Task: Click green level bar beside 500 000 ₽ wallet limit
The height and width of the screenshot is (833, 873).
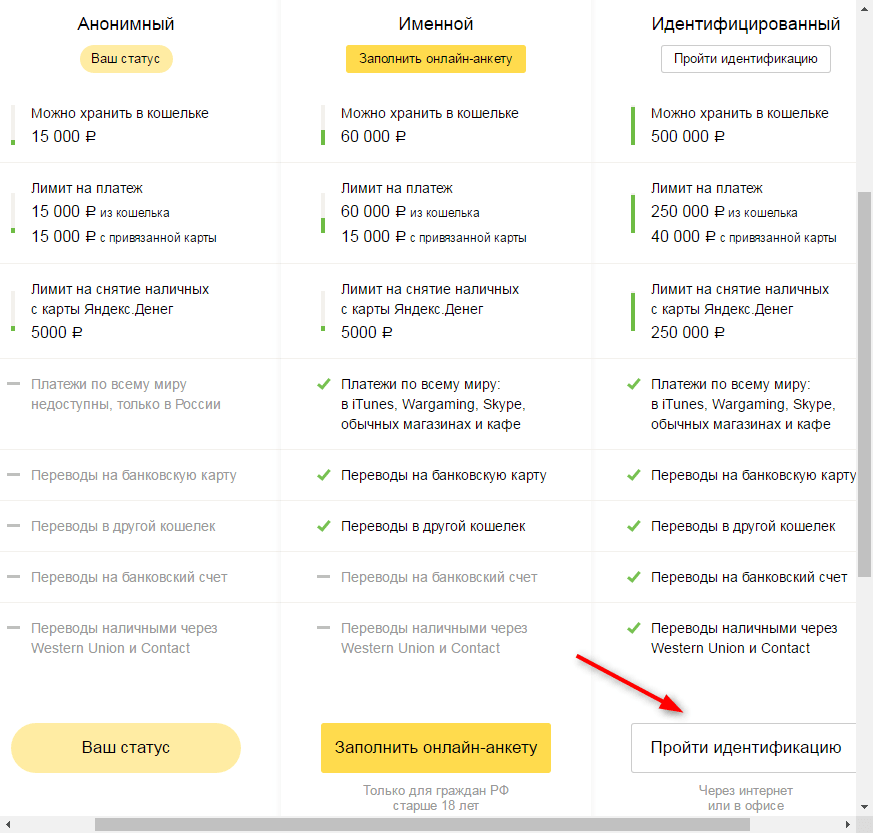Action: click(x=633, y=125)
